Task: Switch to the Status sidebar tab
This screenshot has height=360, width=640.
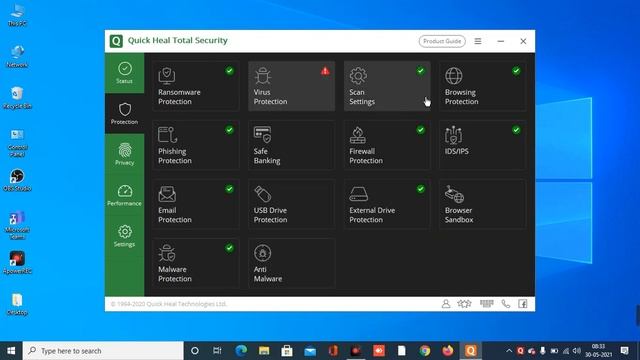Action: pyautogui.click(x=124, y=73)
